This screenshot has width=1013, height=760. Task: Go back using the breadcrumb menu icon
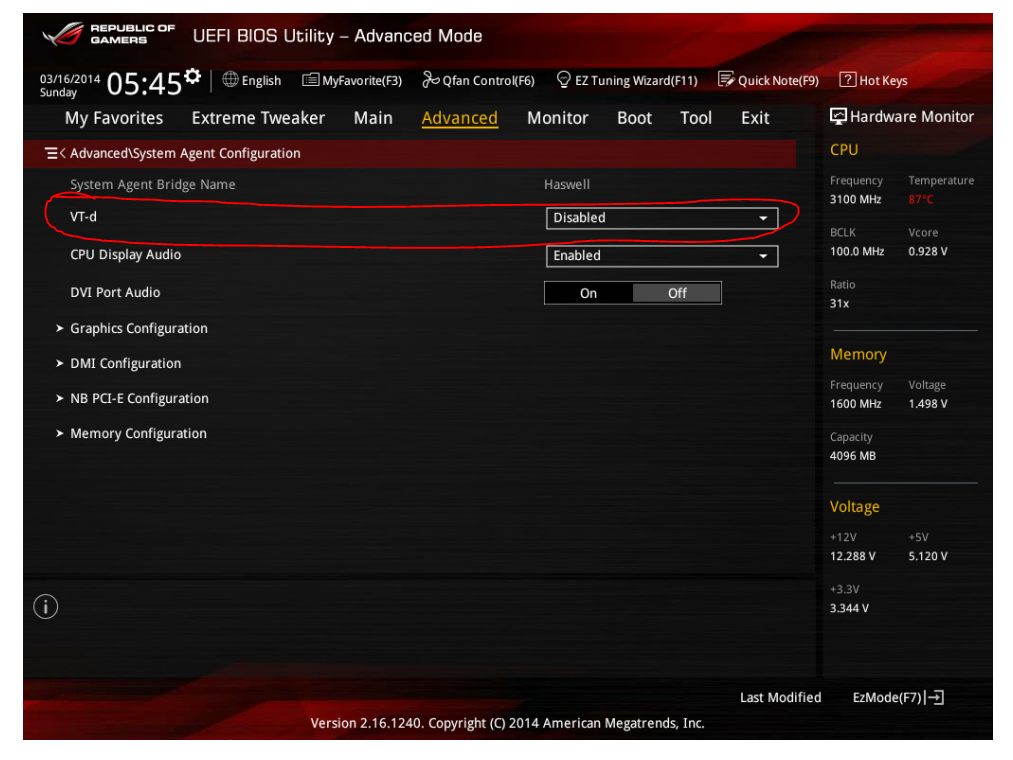(55, 153)
